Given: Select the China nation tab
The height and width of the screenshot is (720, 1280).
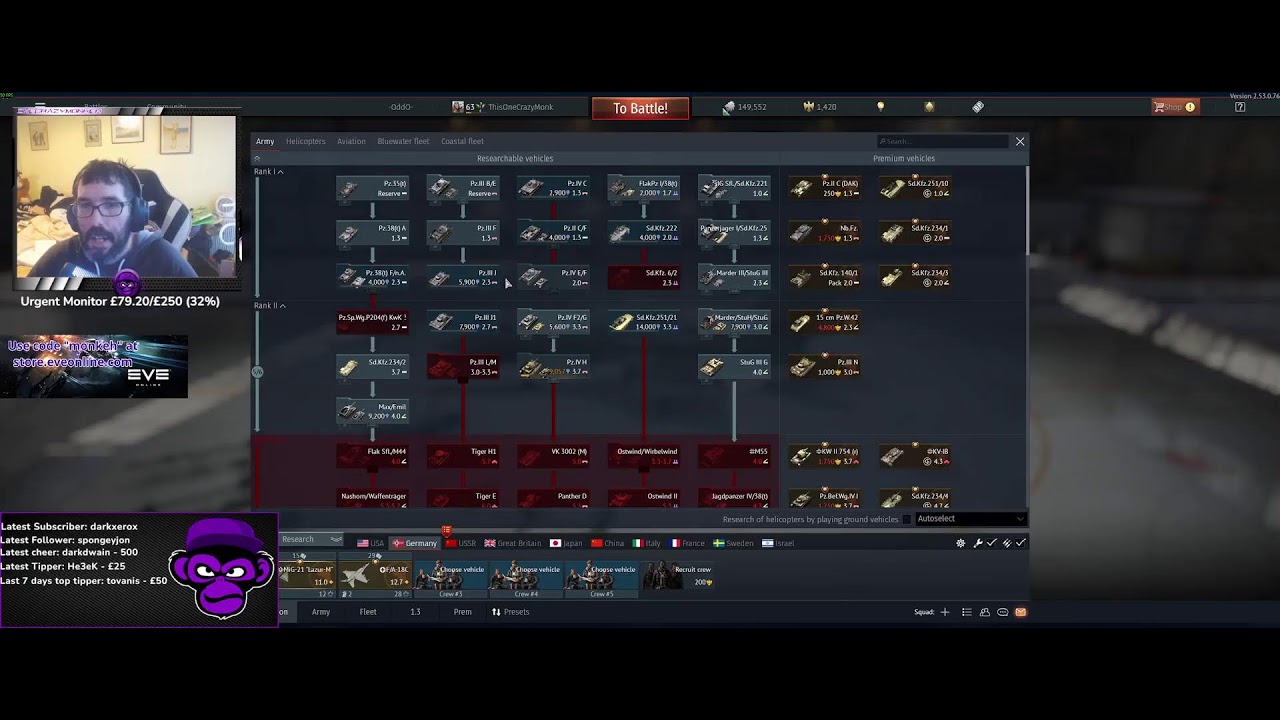Looking at the screenshot, I should 607,543.
